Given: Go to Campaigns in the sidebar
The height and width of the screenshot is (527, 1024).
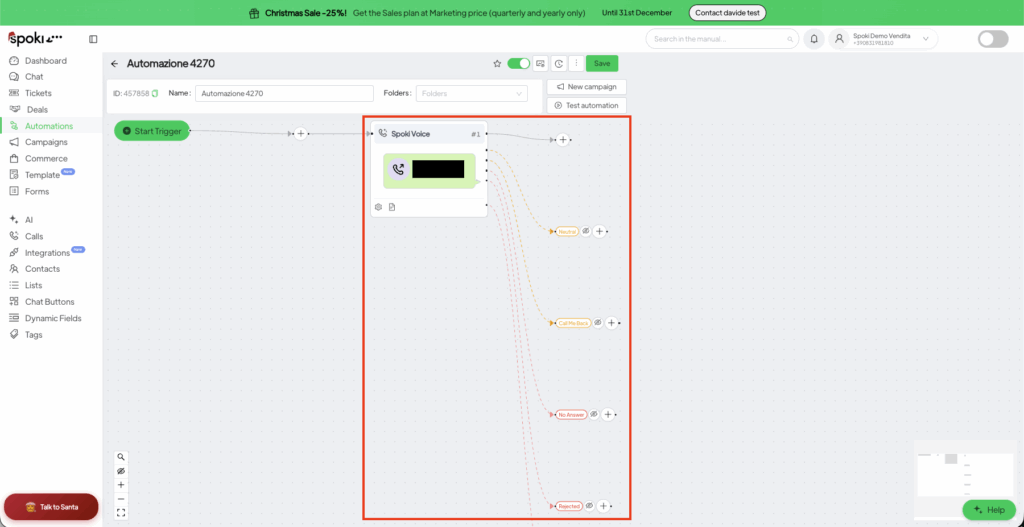Looking at the screenshot, I should point(46,142).
